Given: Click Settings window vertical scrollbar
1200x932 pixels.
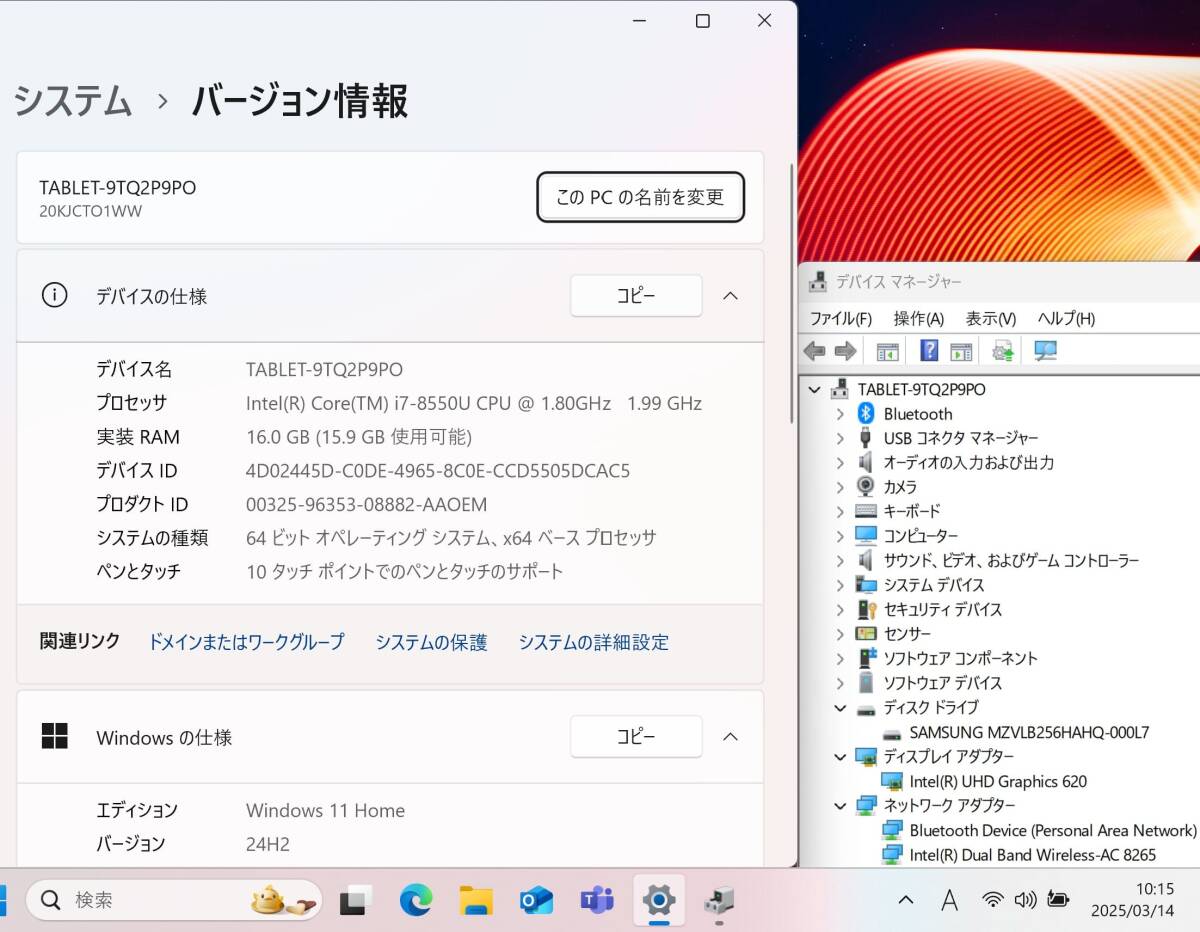Looking at the screenshot, I should click(x=792, y=292).
